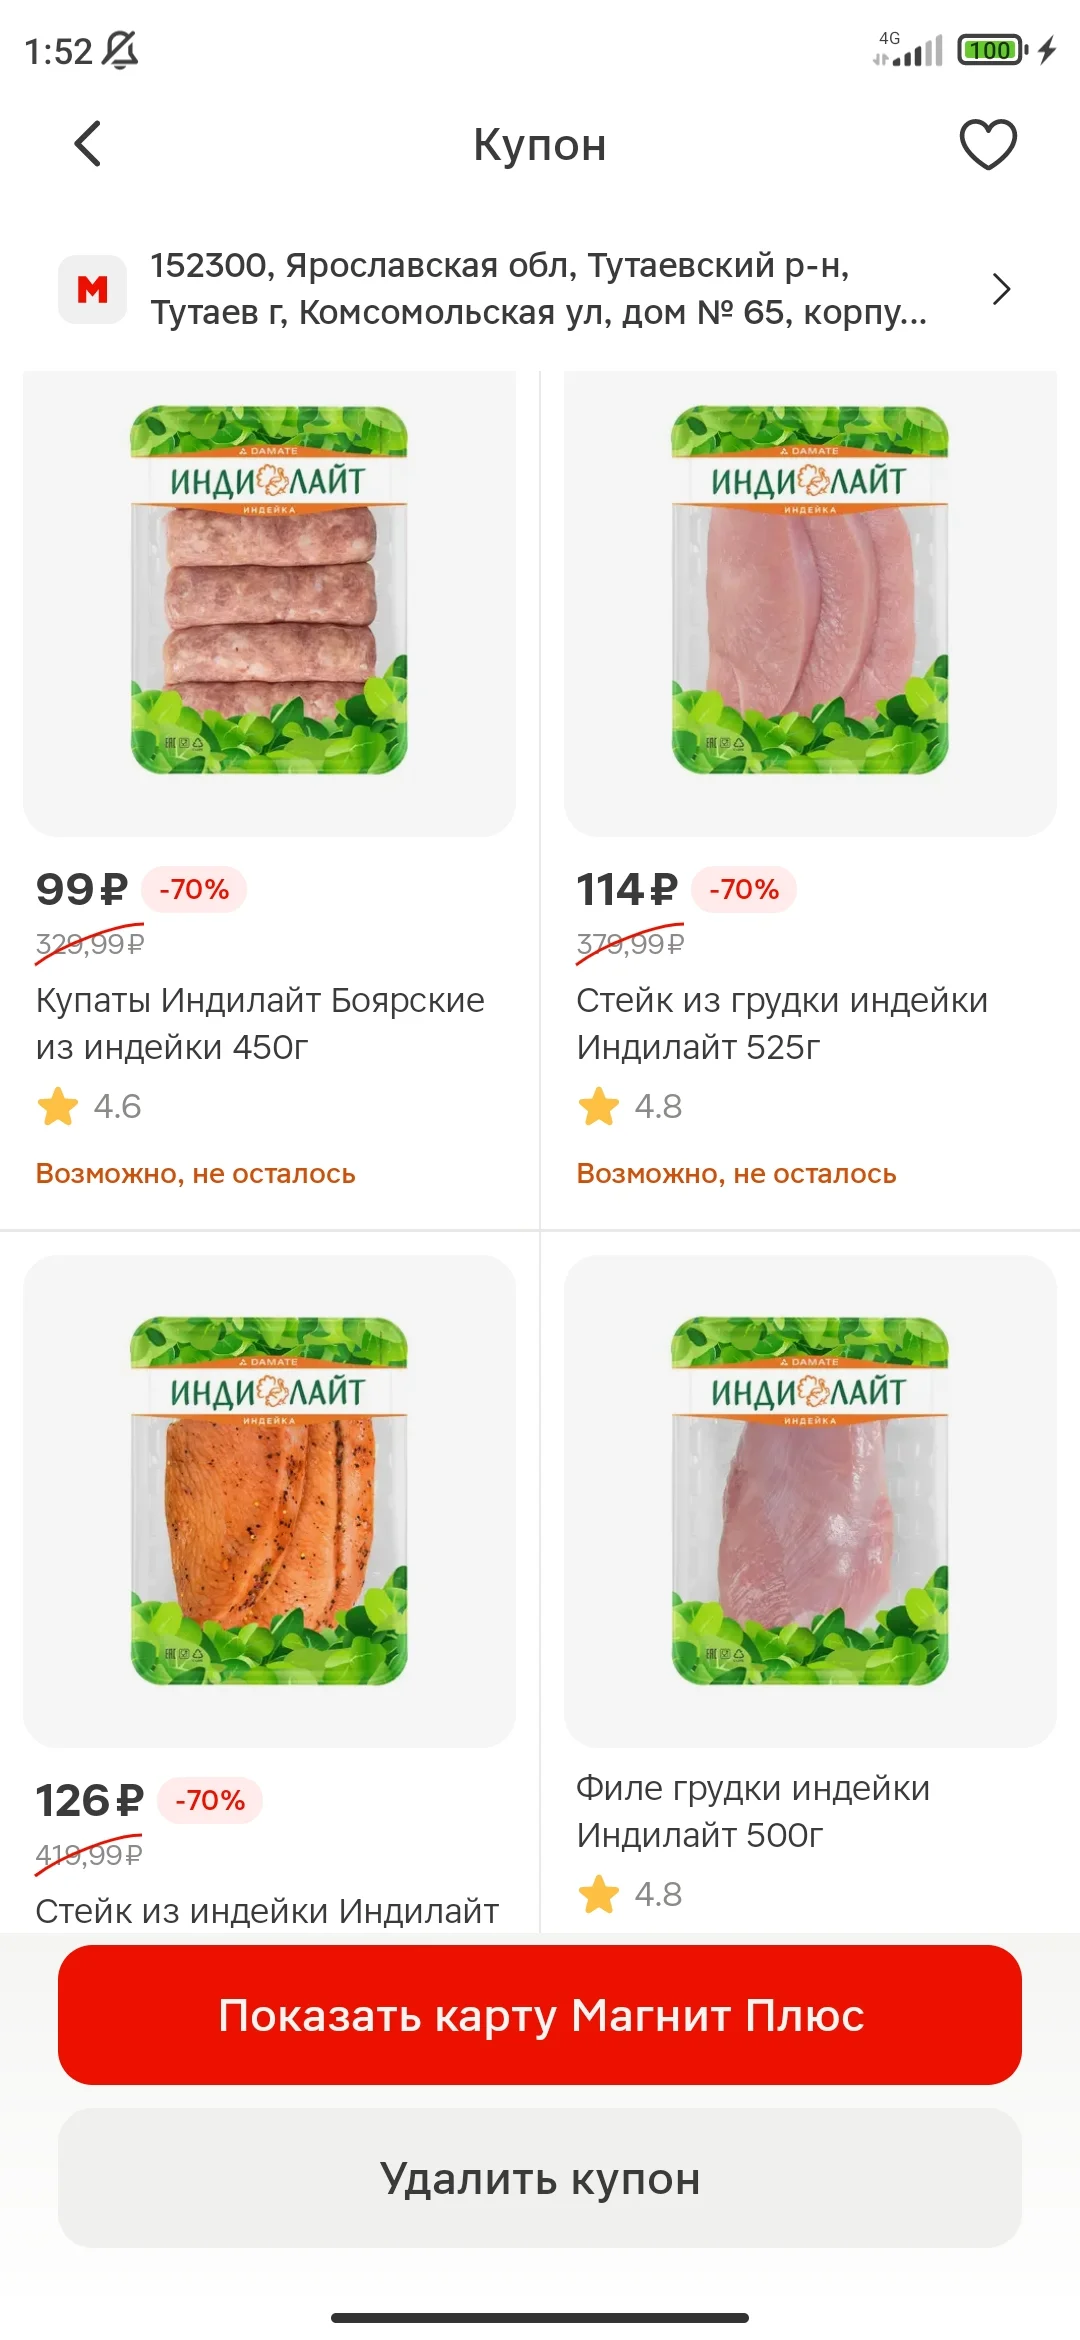Tap the -70% badge next to 99₽
Viewport: 1080px width, 2340px height.
click(194, 889)
